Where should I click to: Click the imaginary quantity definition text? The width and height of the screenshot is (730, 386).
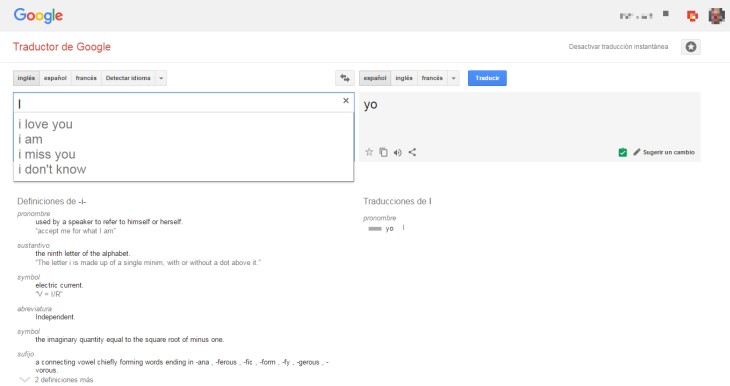130,339
